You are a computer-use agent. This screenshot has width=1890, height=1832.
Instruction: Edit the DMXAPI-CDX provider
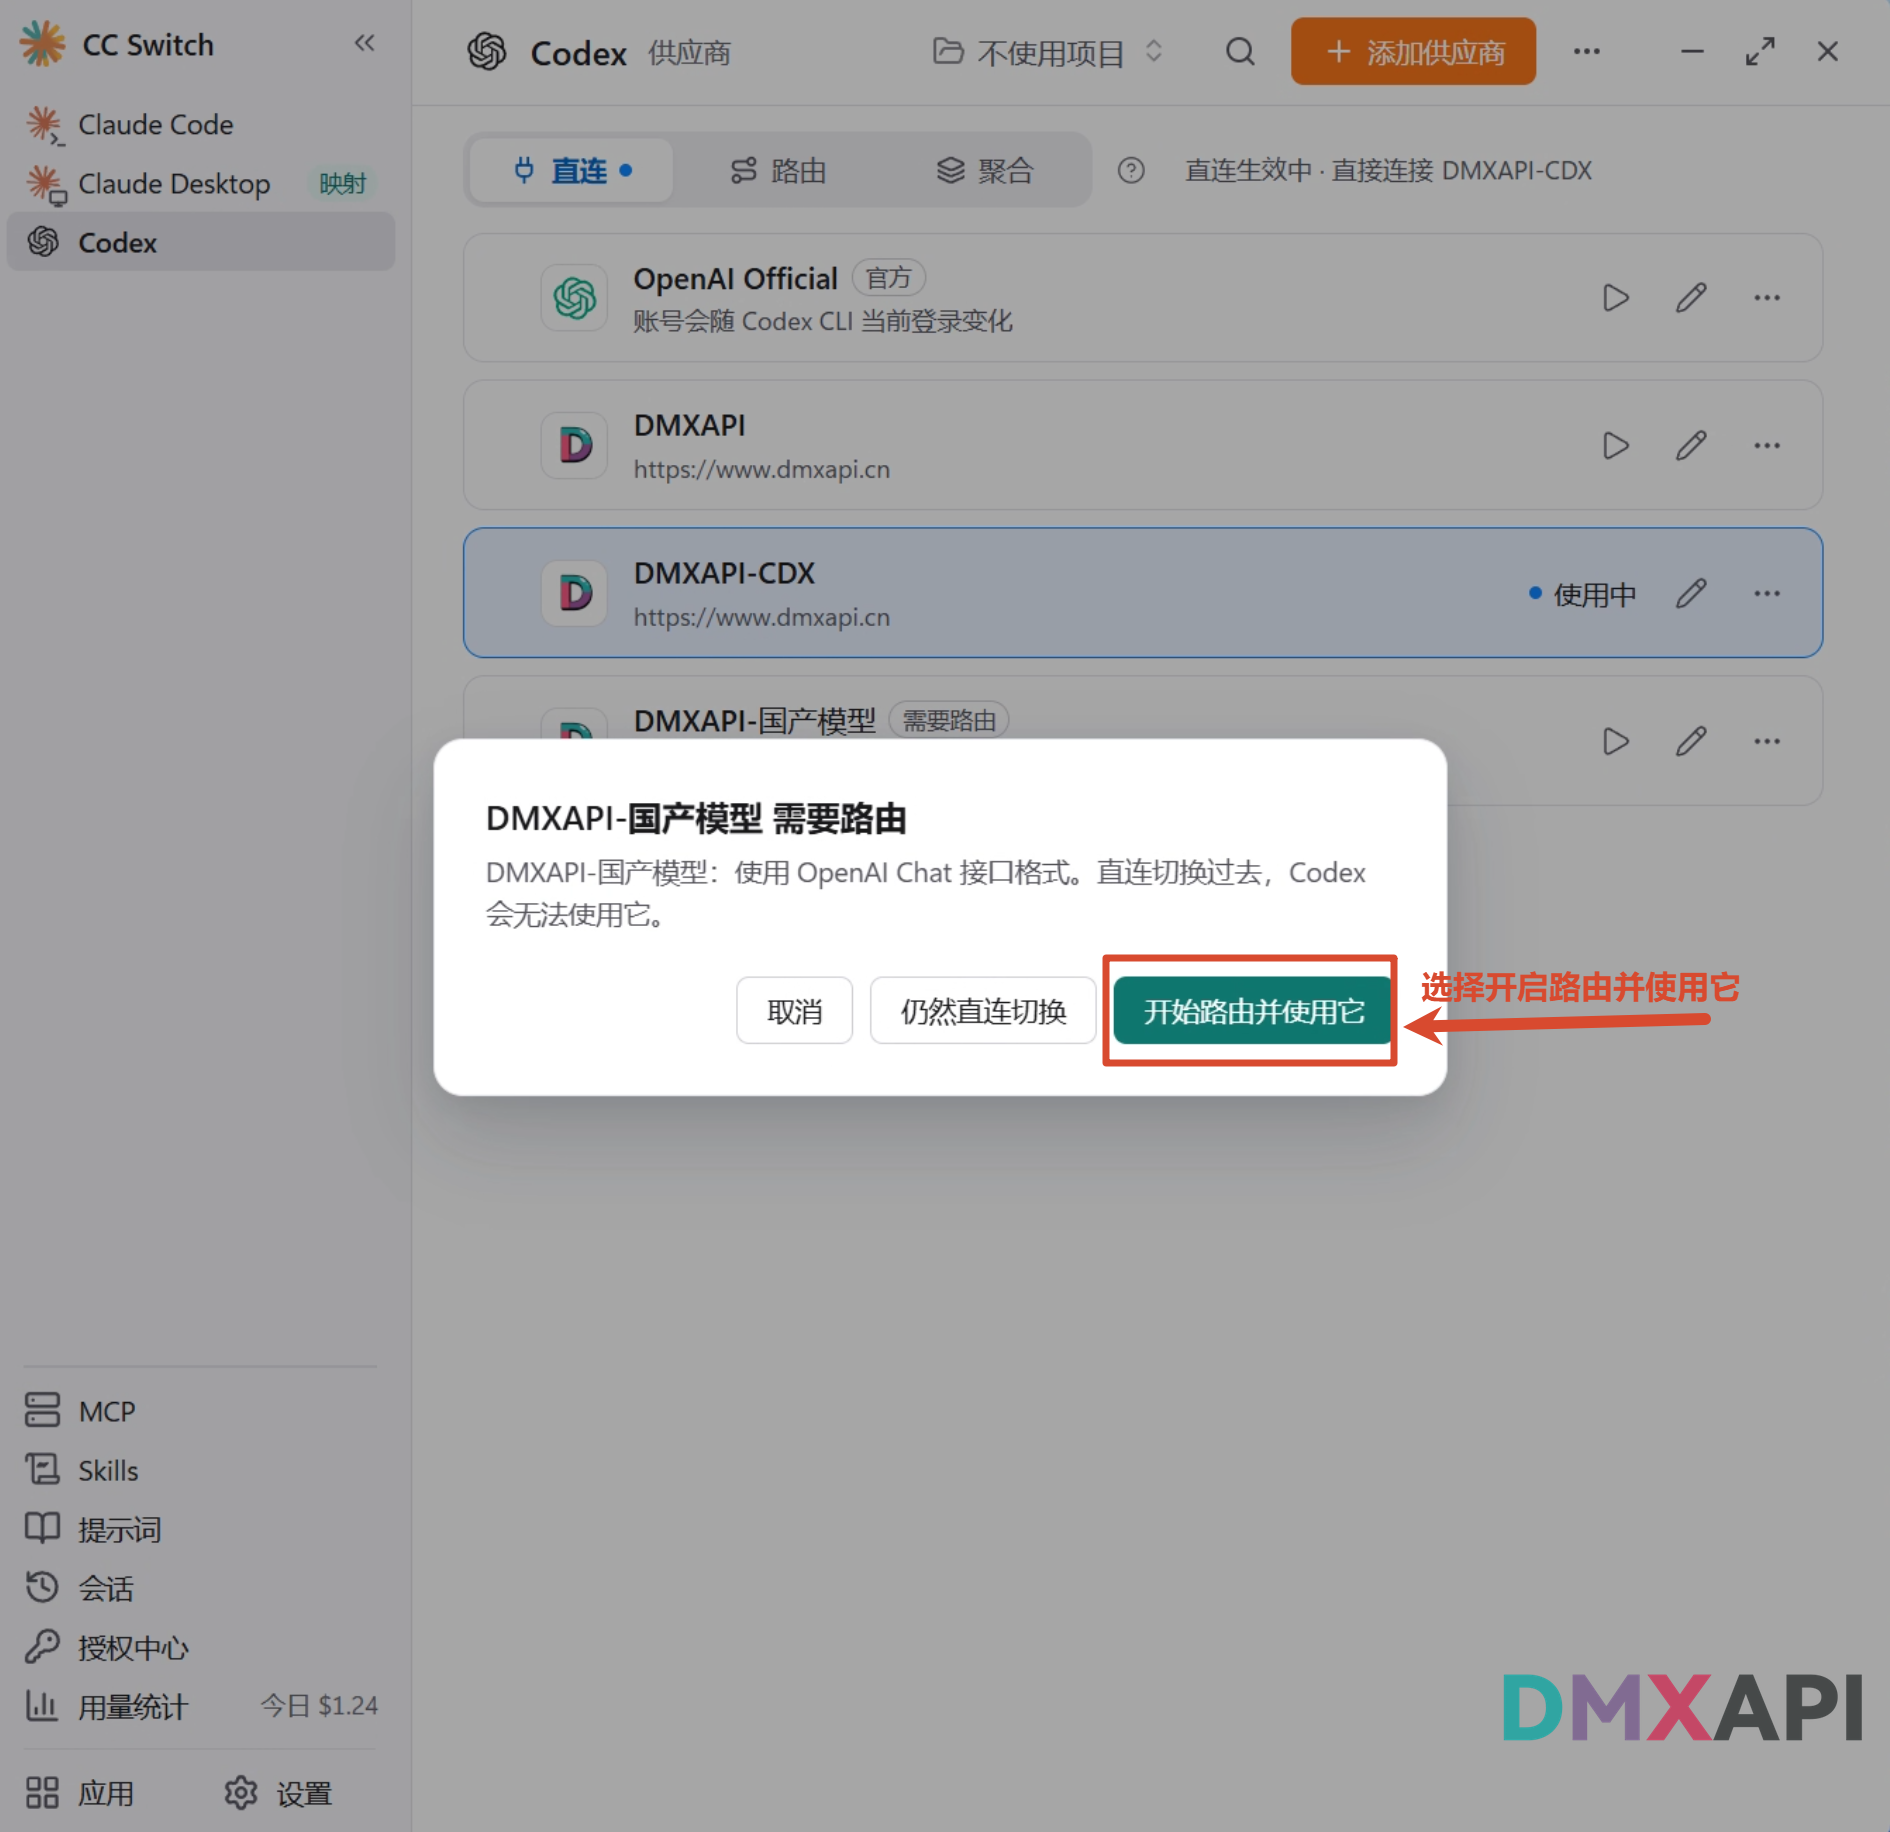click(1691, 594)
